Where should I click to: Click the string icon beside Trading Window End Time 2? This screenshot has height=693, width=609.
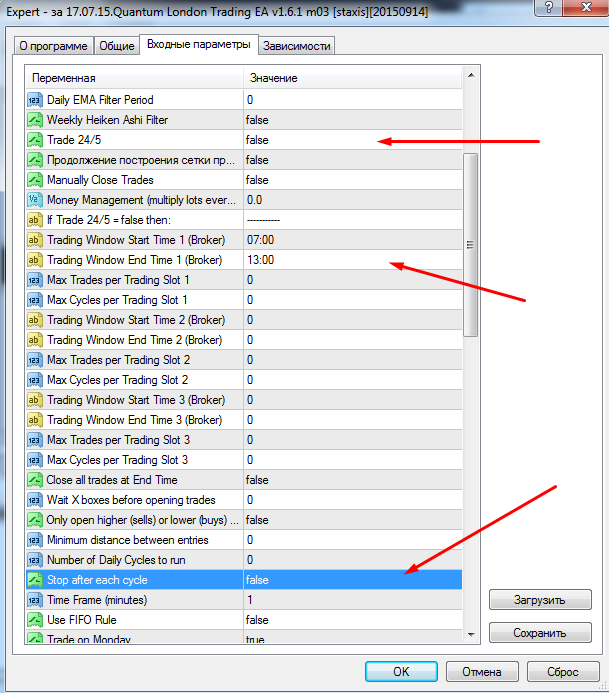click(x=35, y=340)
